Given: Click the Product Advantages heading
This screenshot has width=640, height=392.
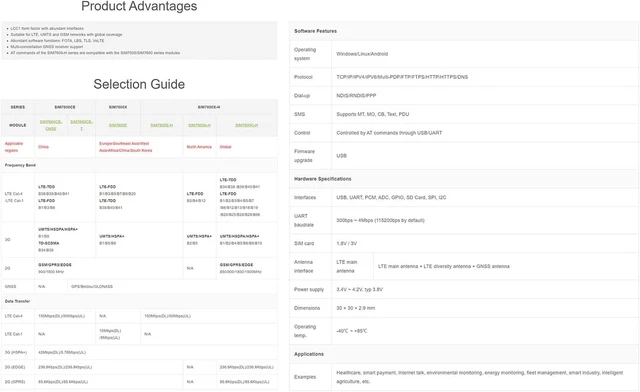Looking at the screenshot, I should (x=139, y=6).
